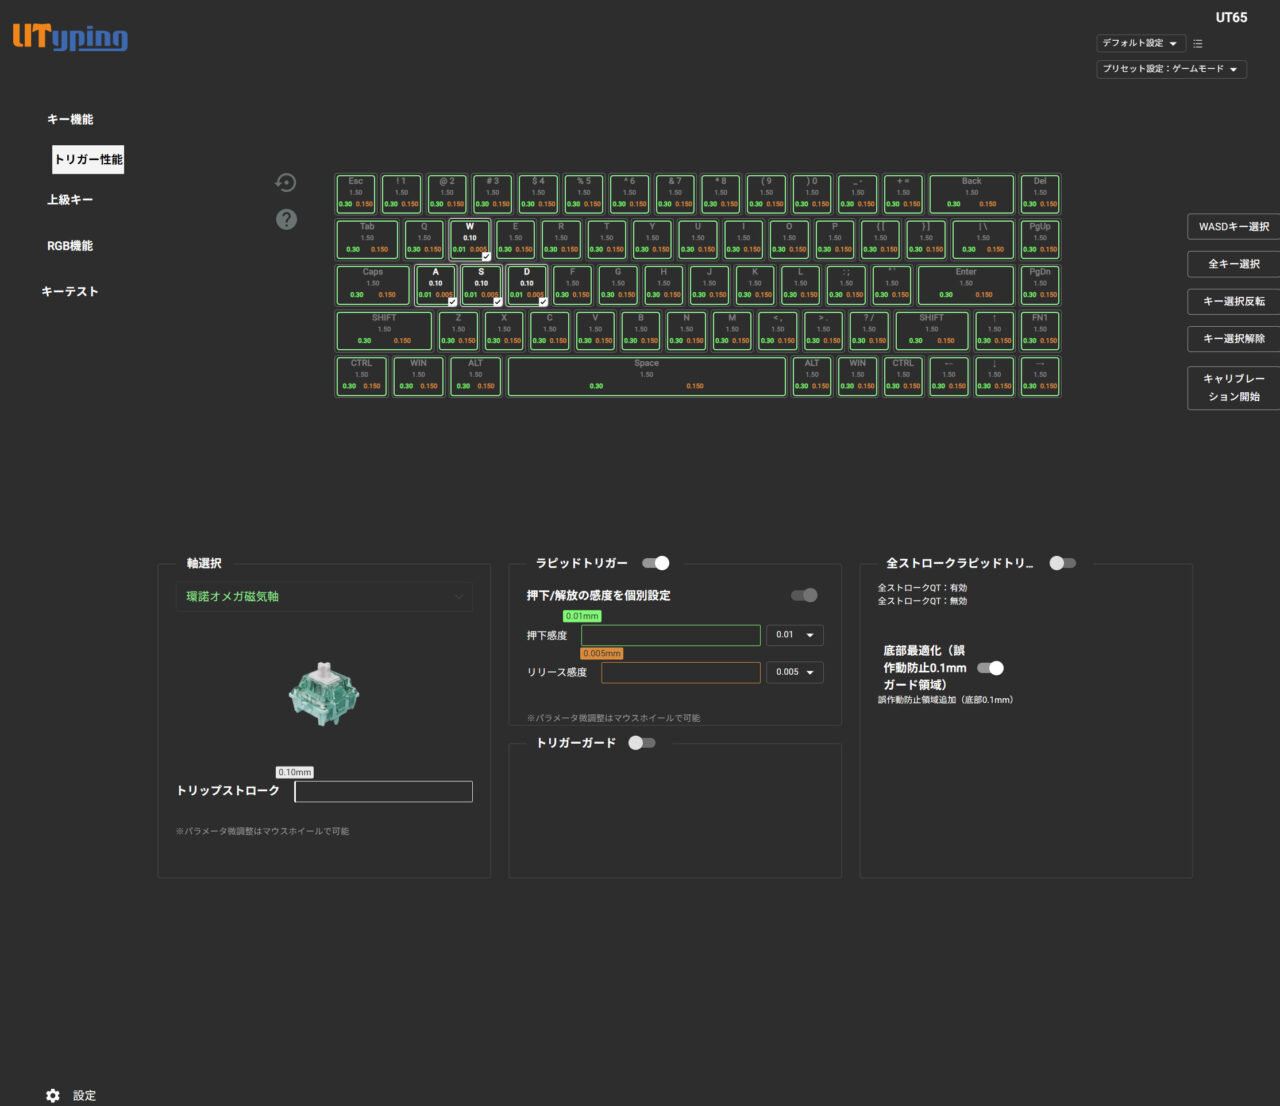Open the デフォルト設定 dropdown
Image resolution: width=1280 pixels, height=1106 pixels.
pos(1140,43)
